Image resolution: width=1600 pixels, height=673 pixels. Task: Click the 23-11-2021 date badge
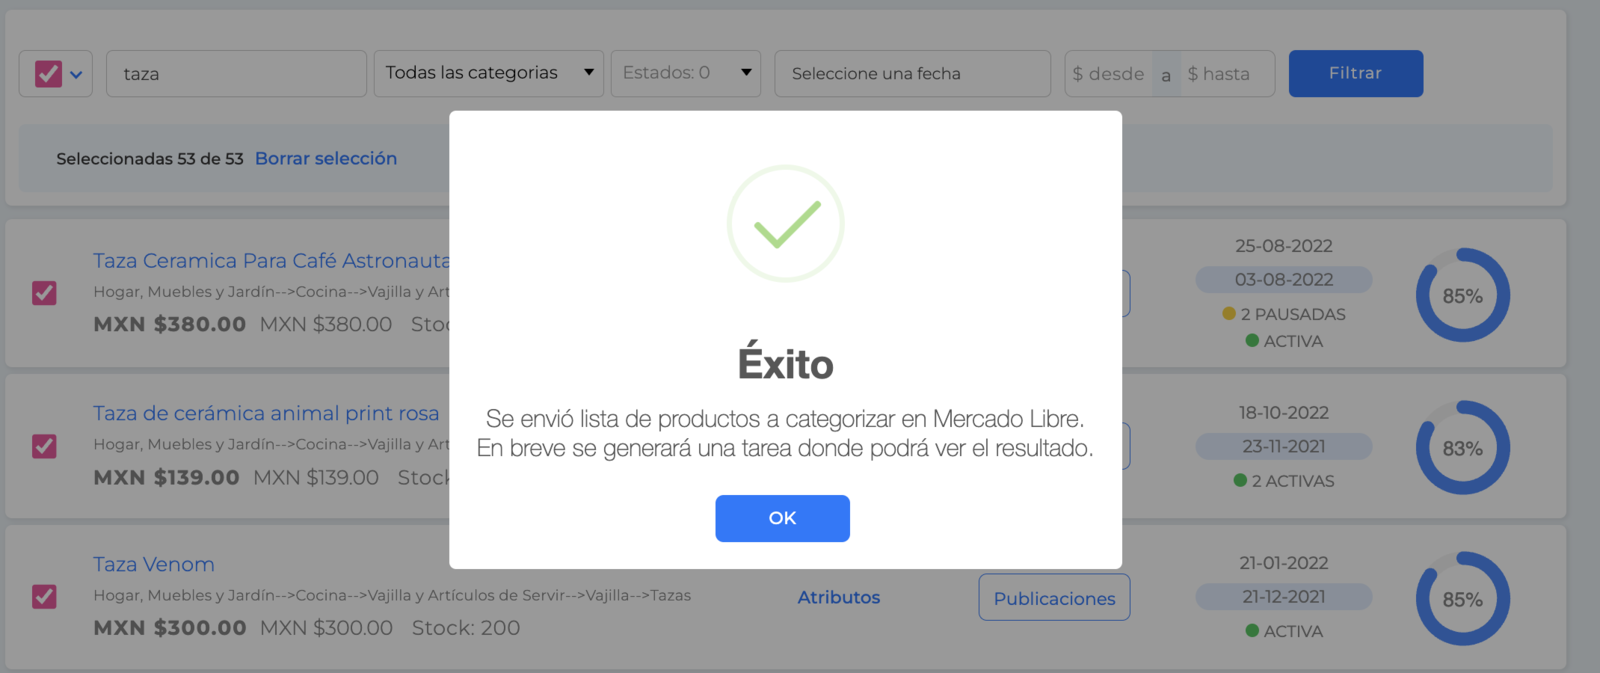click(1284, 447)
